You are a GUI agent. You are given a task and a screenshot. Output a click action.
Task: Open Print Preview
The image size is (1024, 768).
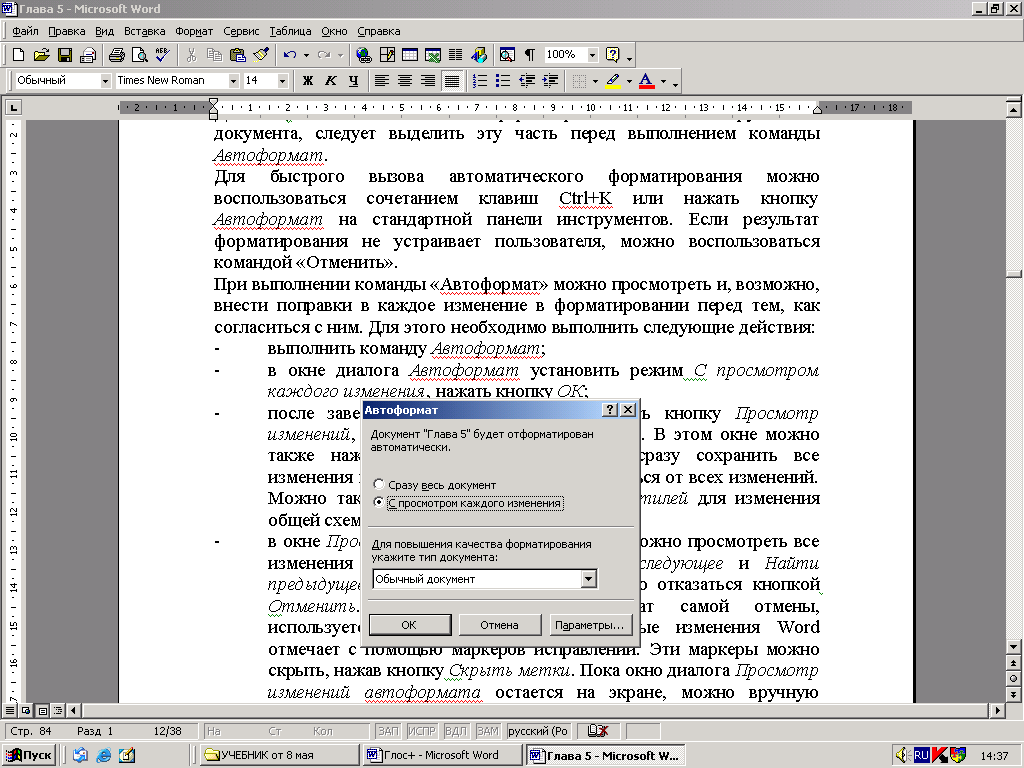click(x=139, y=55)
